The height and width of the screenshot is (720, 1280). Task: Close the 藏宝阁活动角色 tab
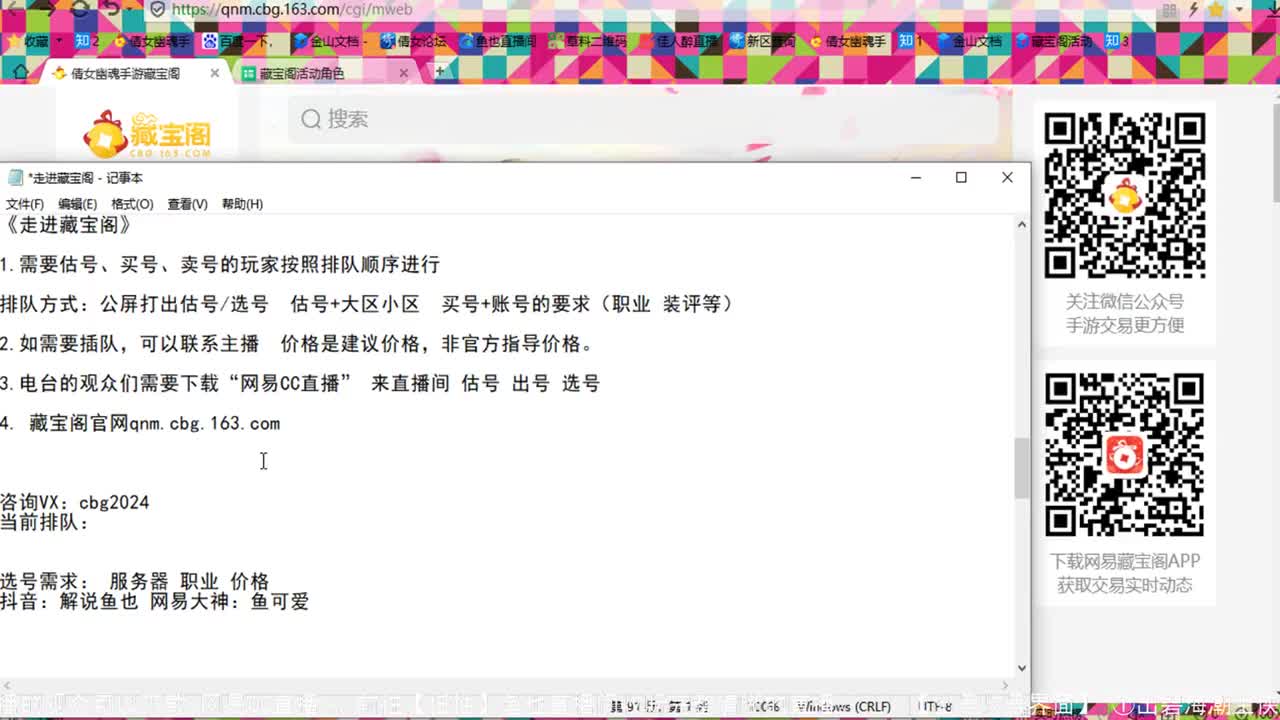point(404,73)
